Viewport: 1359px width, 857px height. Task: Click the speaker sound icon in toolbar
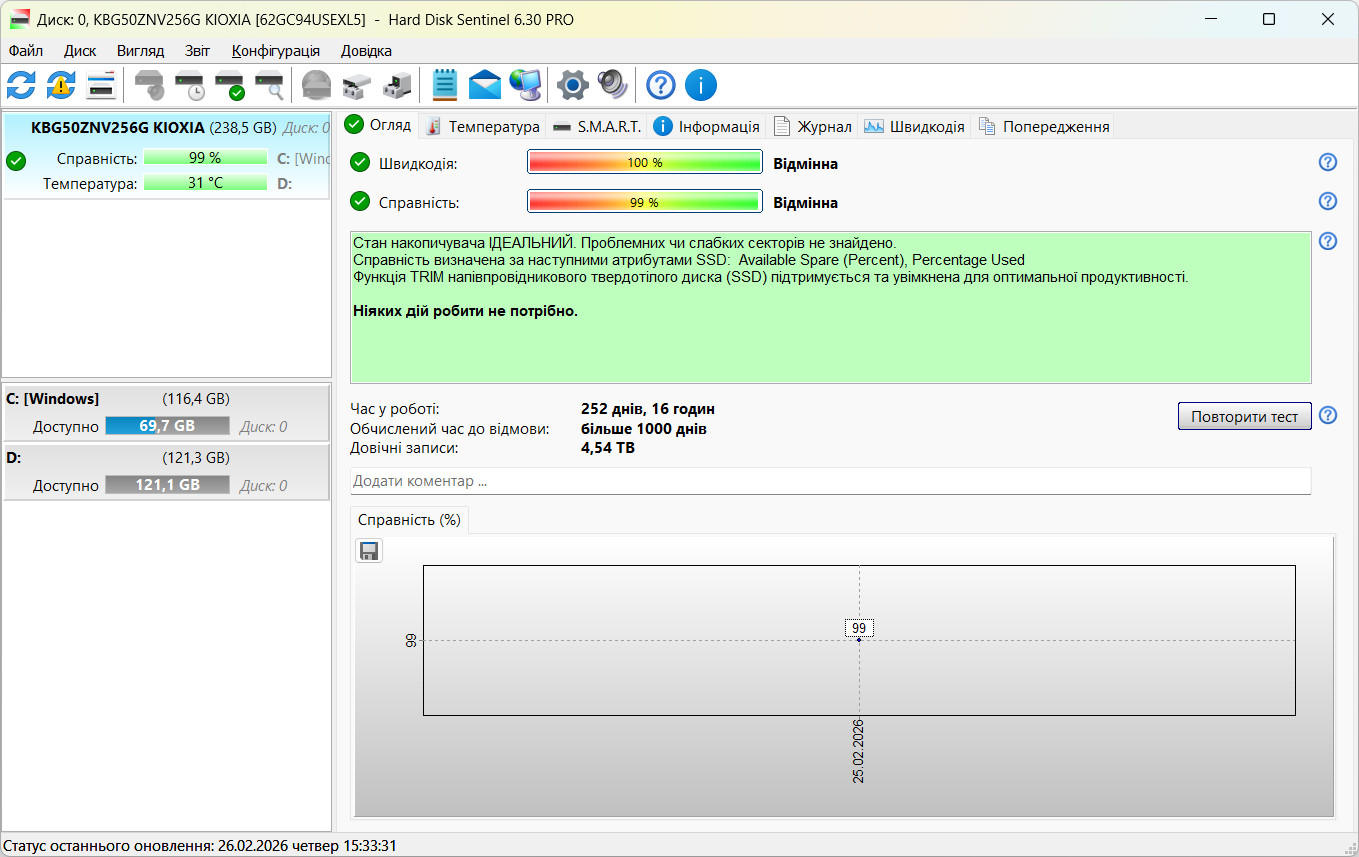point(612,85)
